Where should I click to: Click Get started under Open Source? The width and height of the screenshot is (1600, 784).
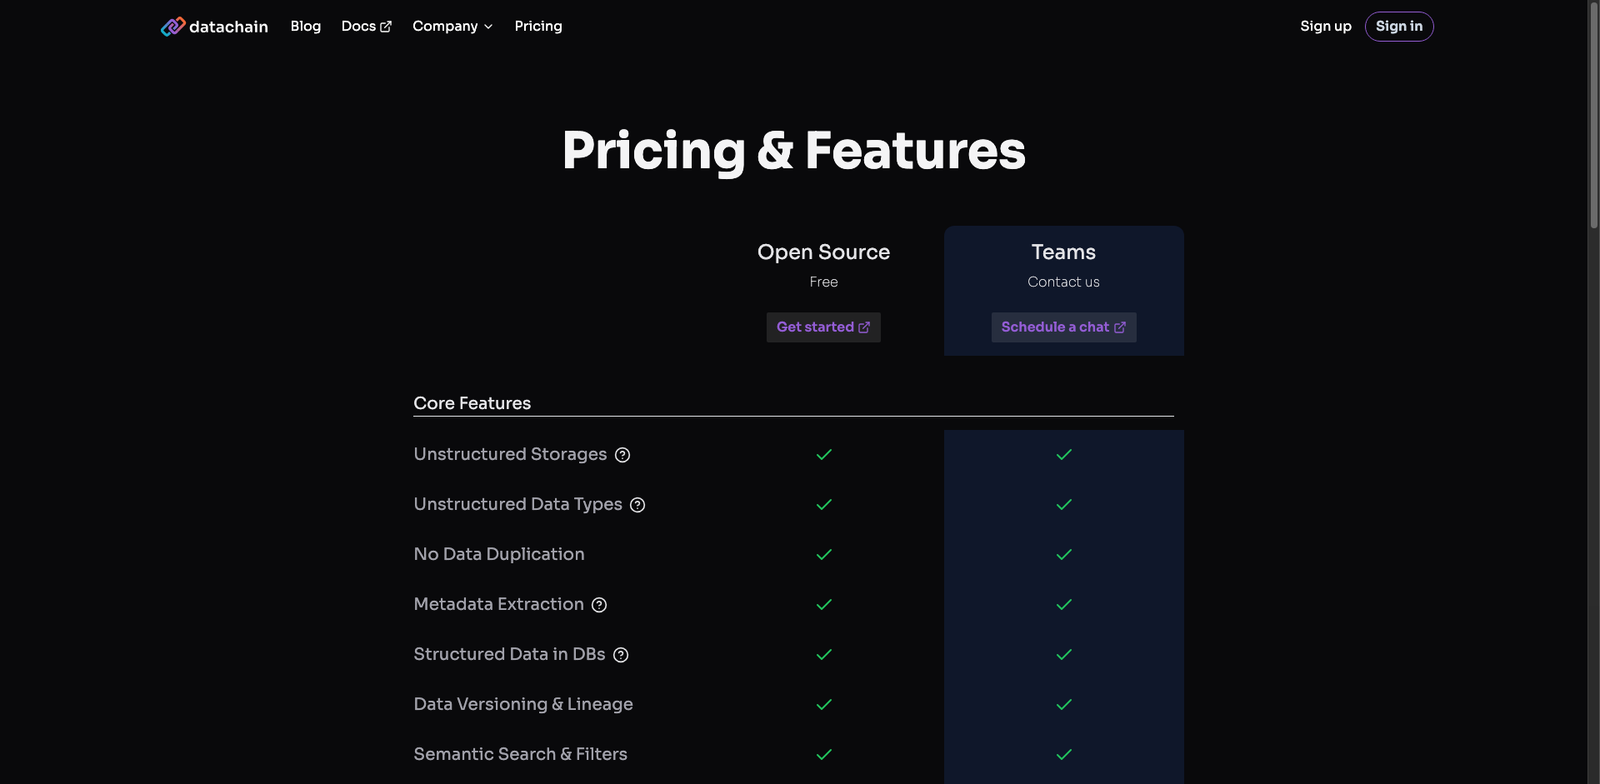823,327
